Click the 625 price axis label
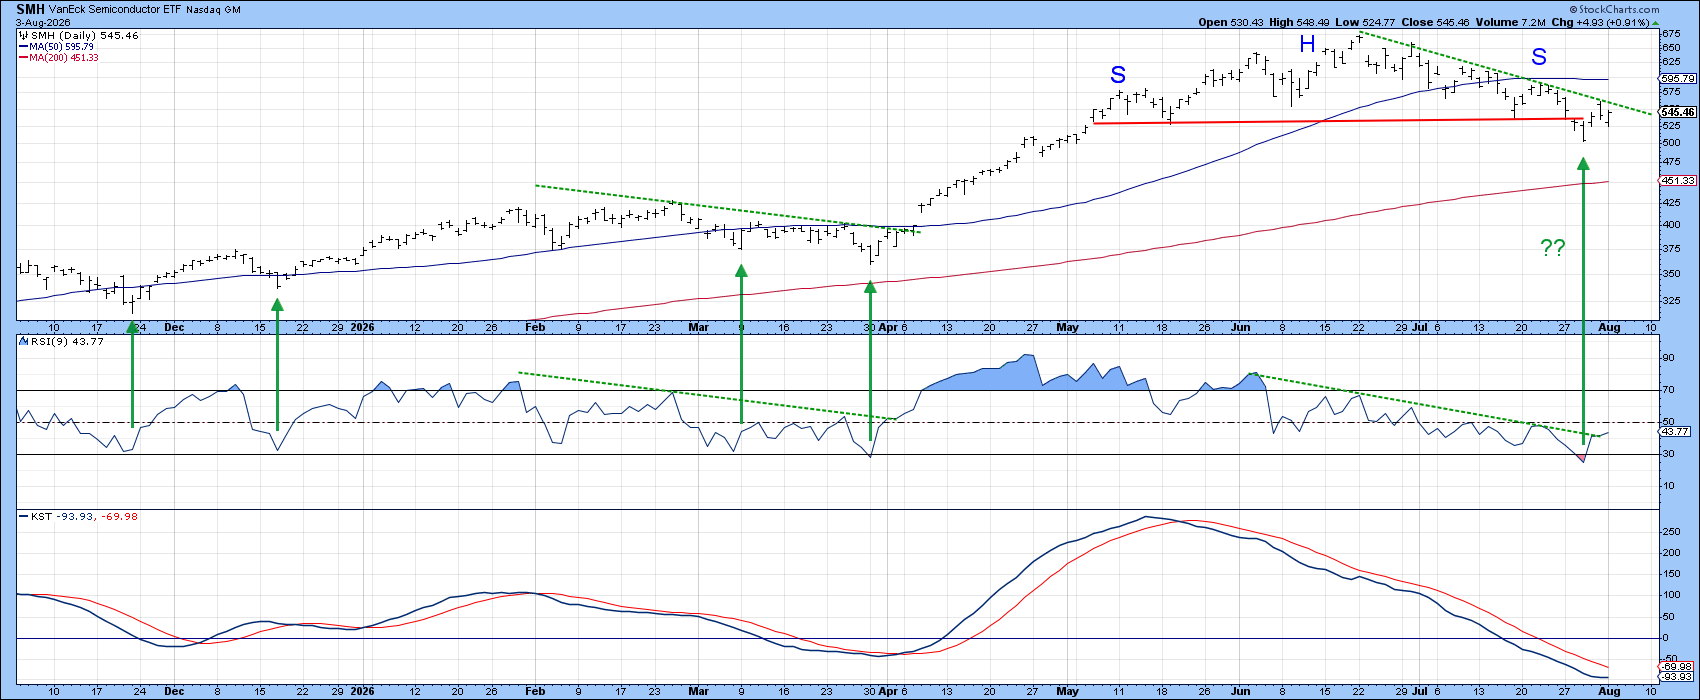1700x700 pixels. coord(1671,61)
